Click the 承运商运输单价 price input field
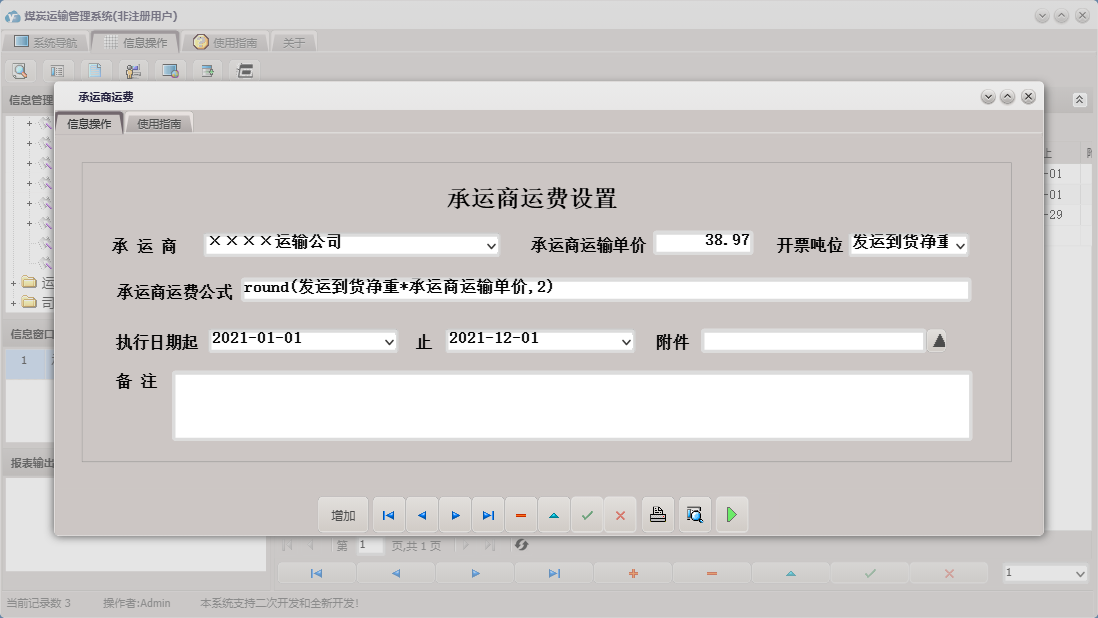 tap(703, 241)
